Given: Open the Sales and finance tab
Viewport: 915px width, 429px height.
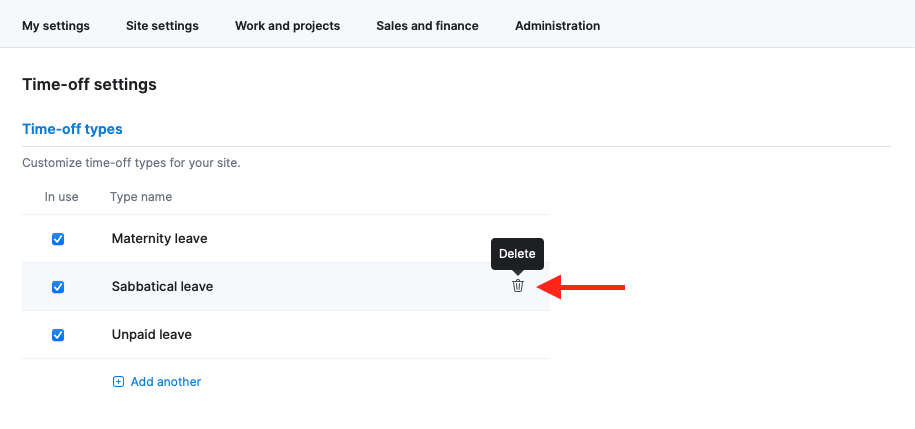Looking at the screenshot, I should pos(427,26).
